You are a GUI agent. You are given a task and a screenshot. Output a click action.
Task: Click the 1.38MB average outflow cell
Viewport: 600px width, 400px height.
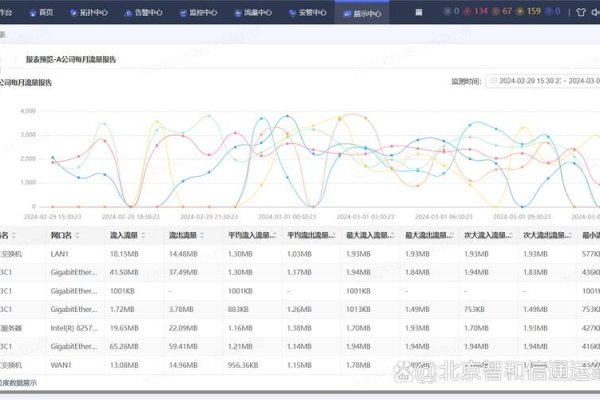point(299,328)
